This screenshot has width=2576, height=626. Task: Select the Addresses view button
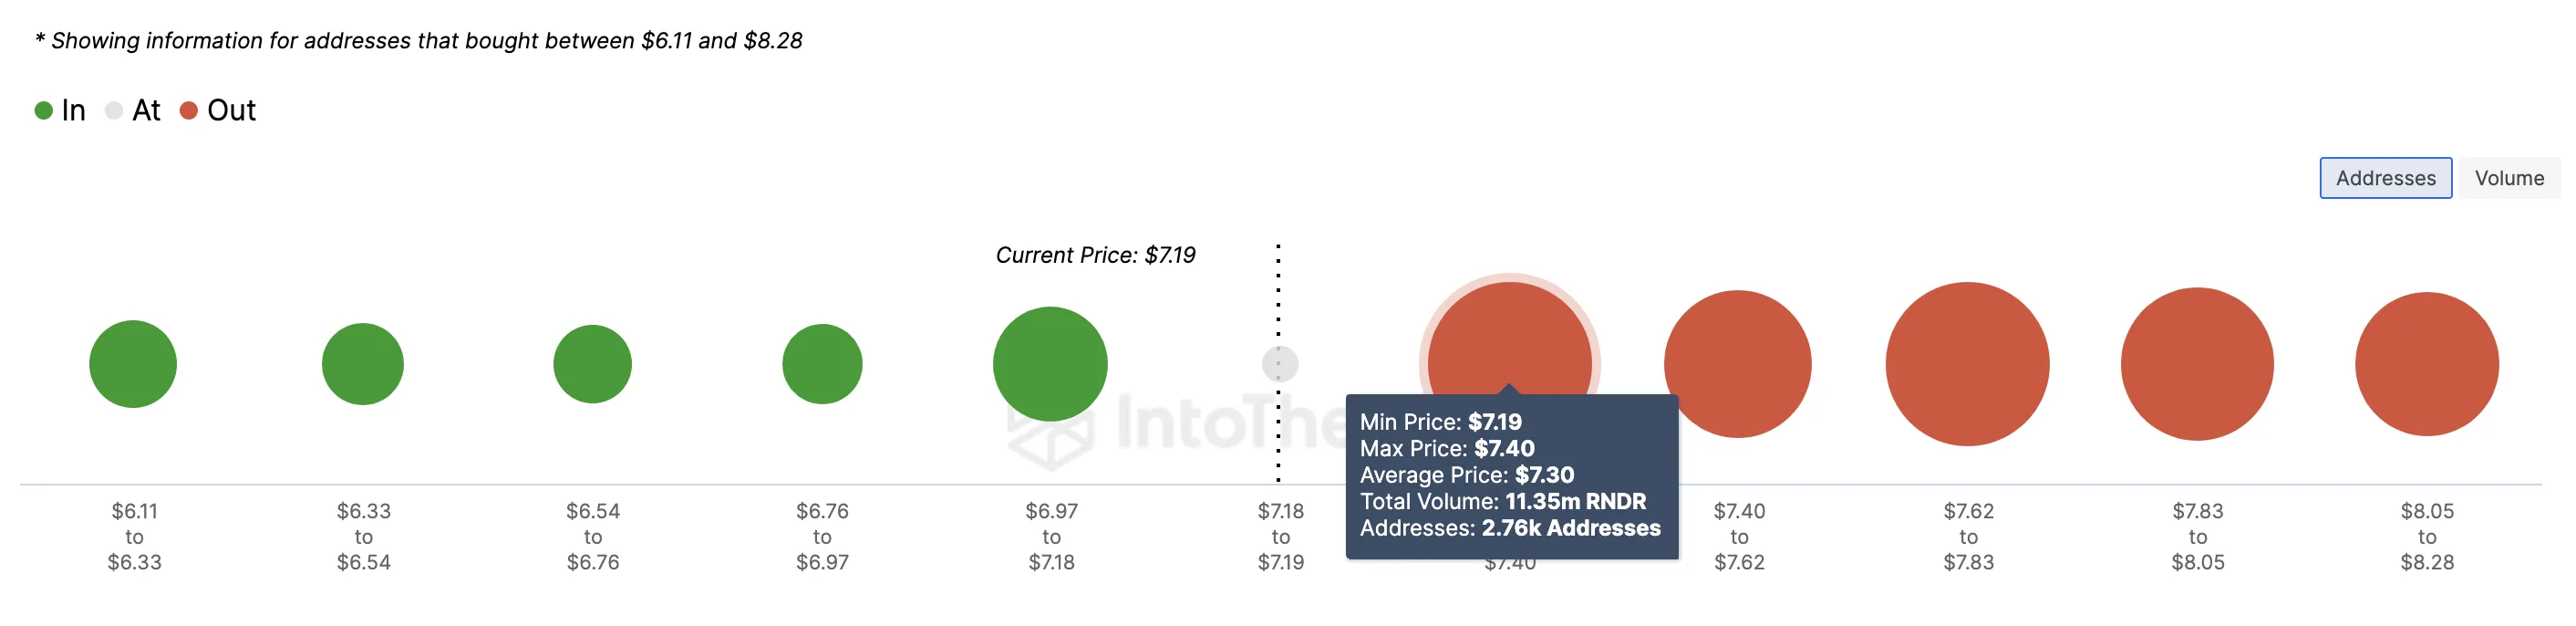2385,178
